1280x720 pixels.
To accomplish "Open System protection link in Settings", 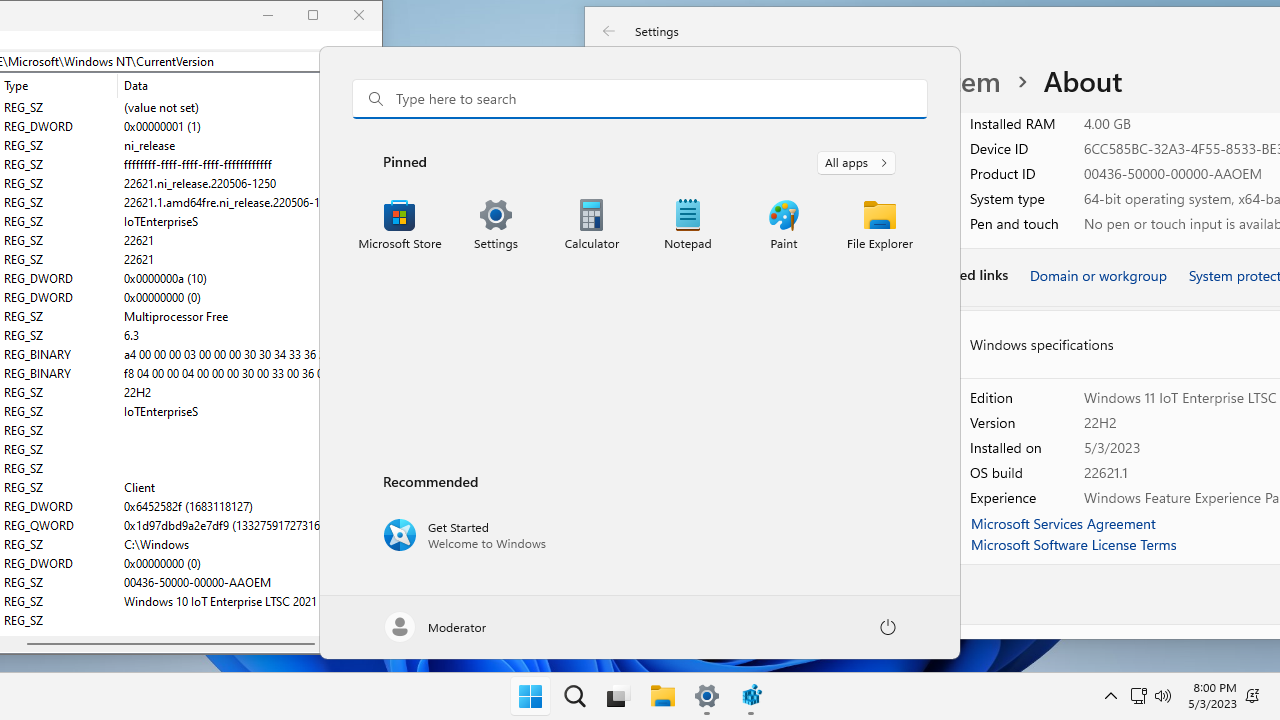I will coord(1234,276).
